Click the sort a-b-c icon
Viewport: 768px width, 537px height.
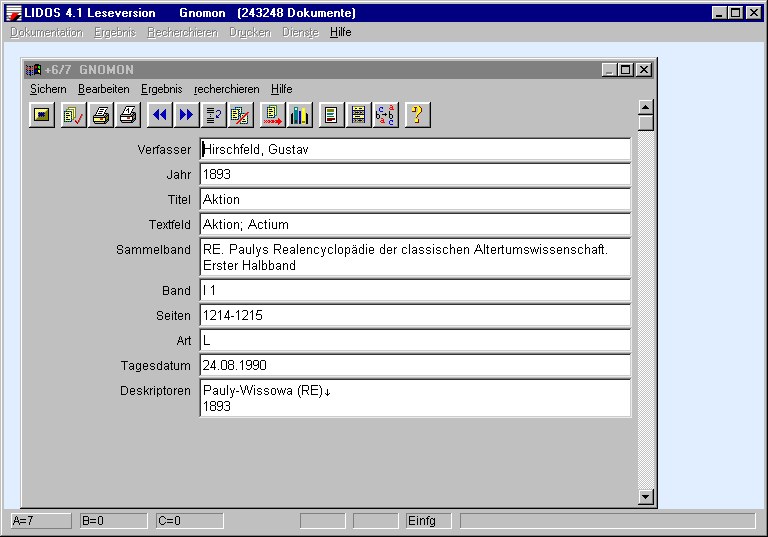tap(385, 115)
